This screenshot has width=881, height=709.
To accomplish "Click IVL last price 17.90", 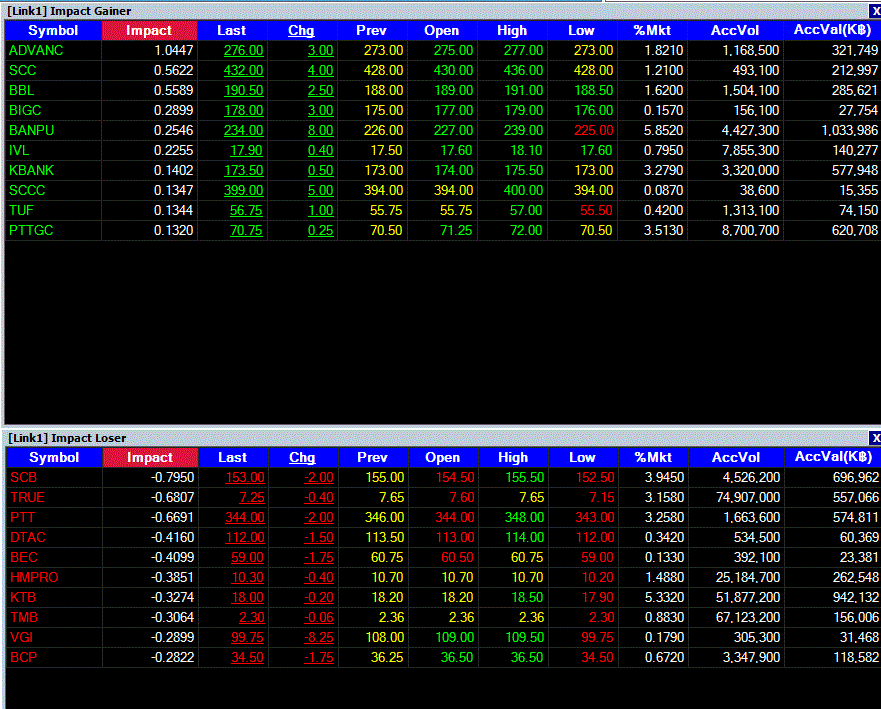I will [x=246, y=151].
